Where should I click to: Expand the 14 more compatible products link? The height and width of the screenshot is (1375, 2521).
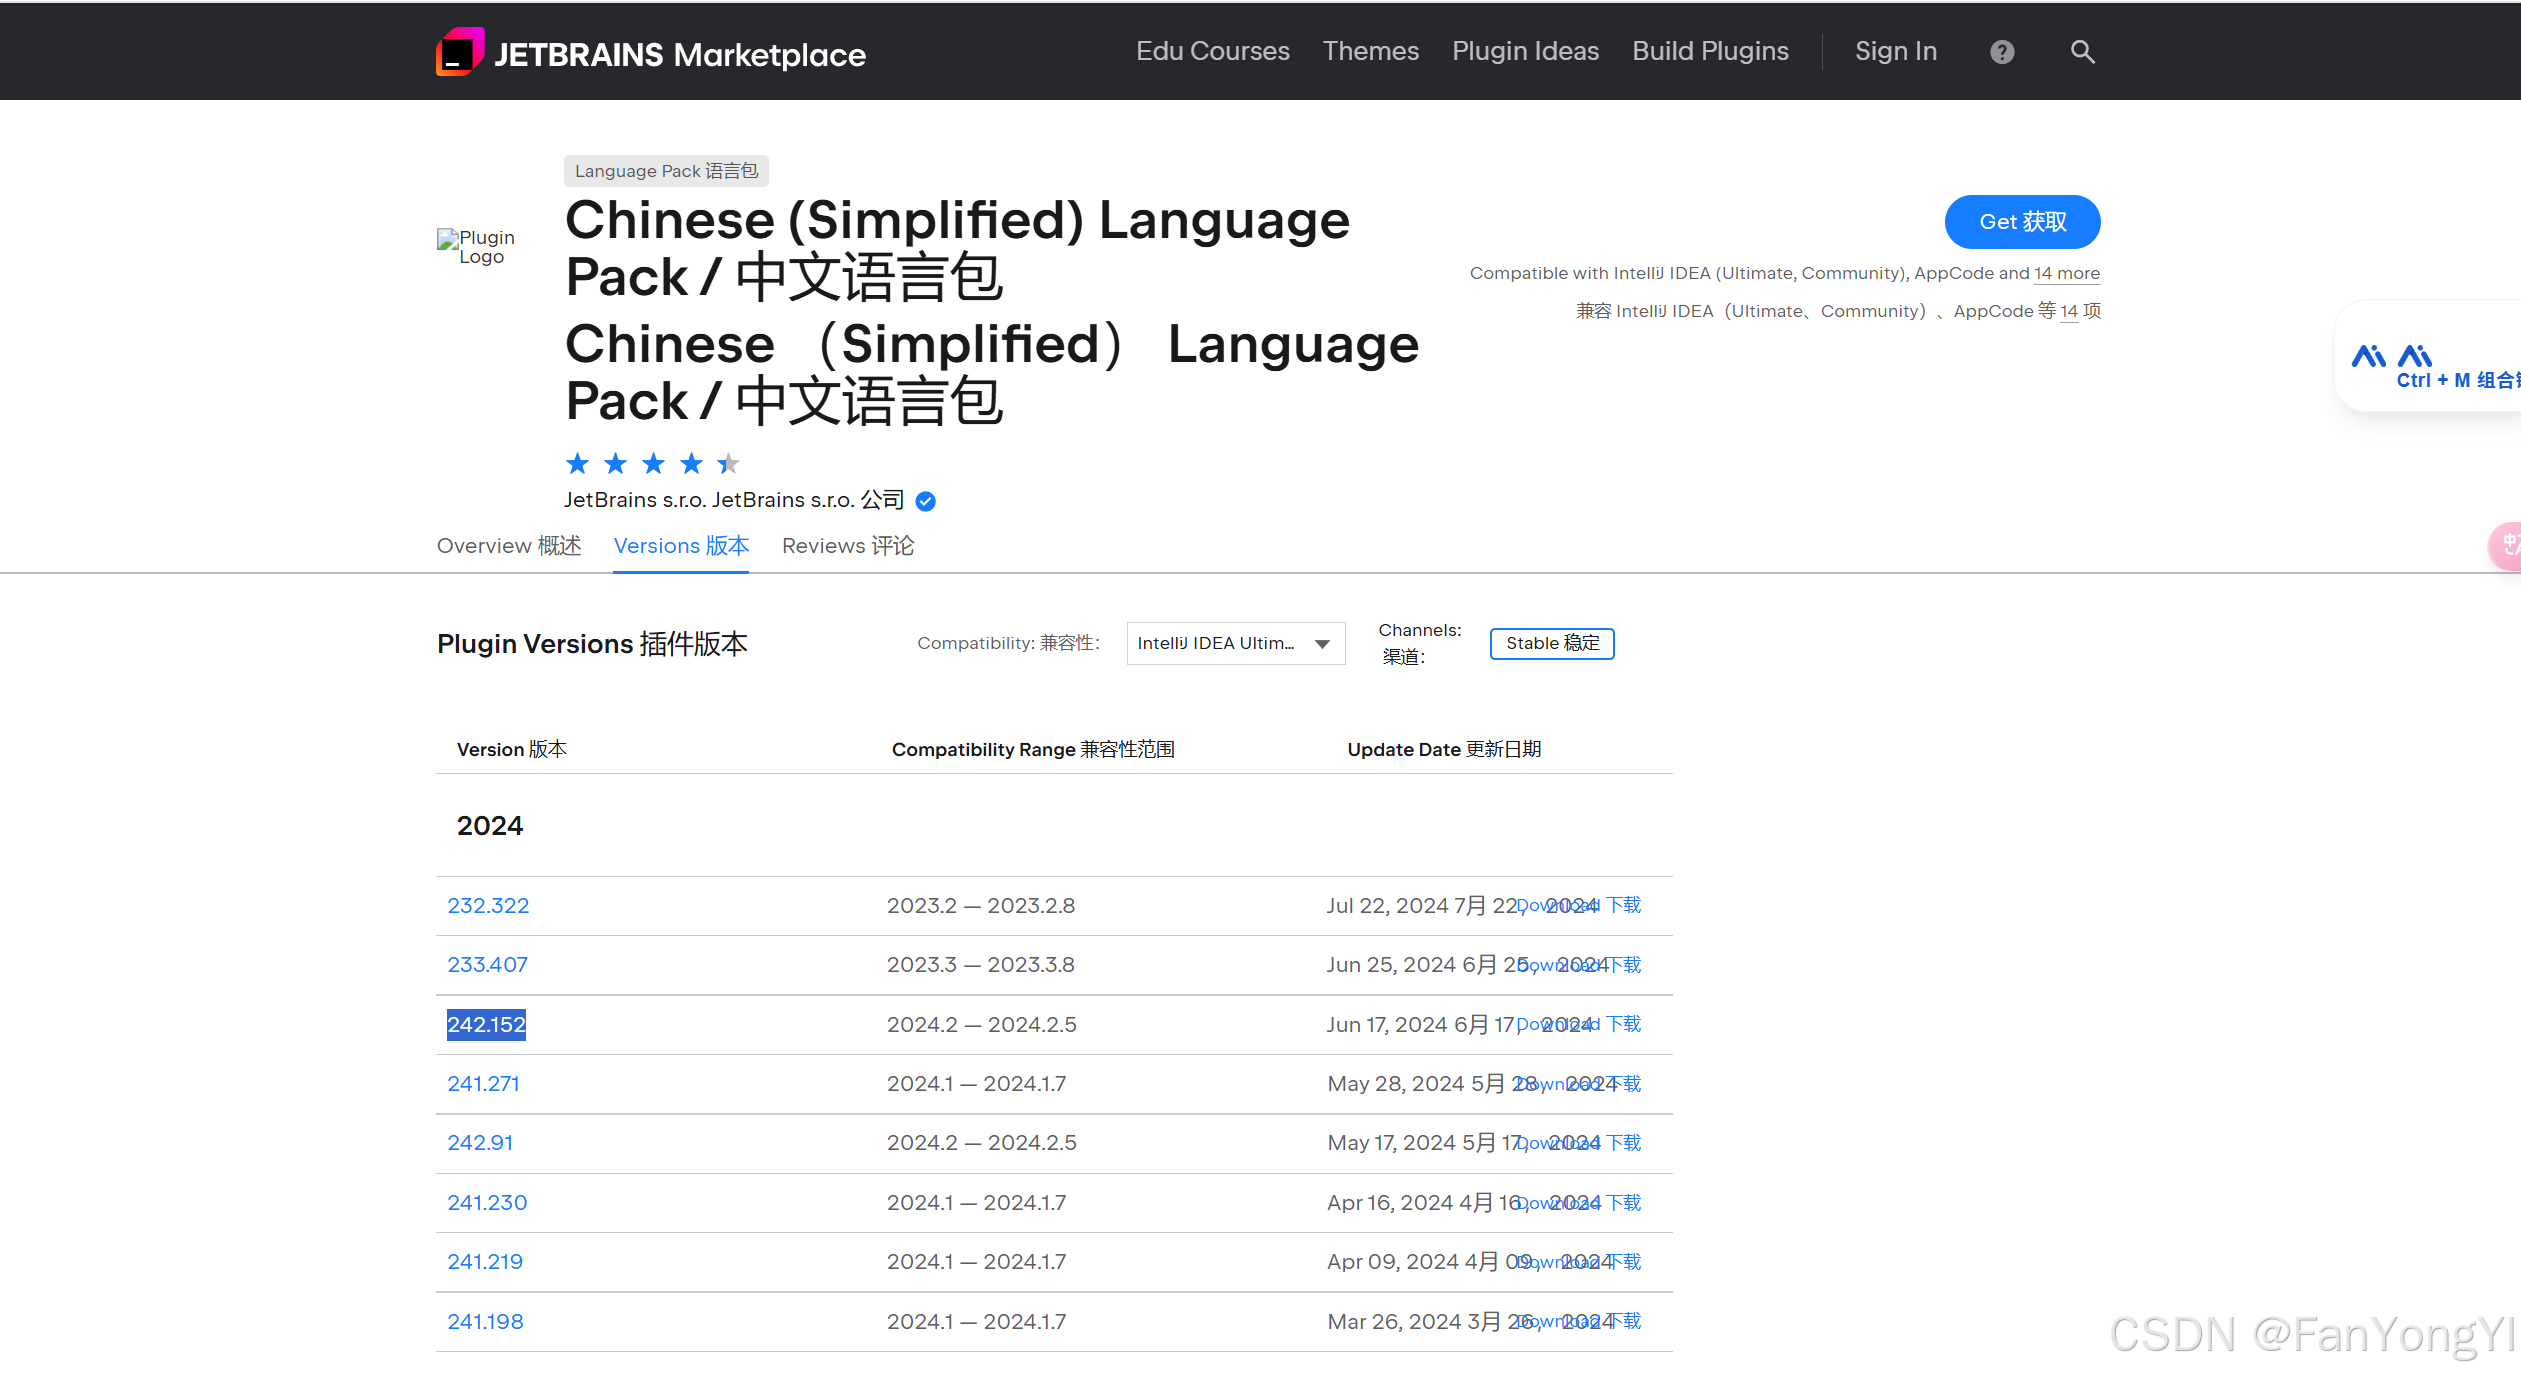coord(2066,273)
